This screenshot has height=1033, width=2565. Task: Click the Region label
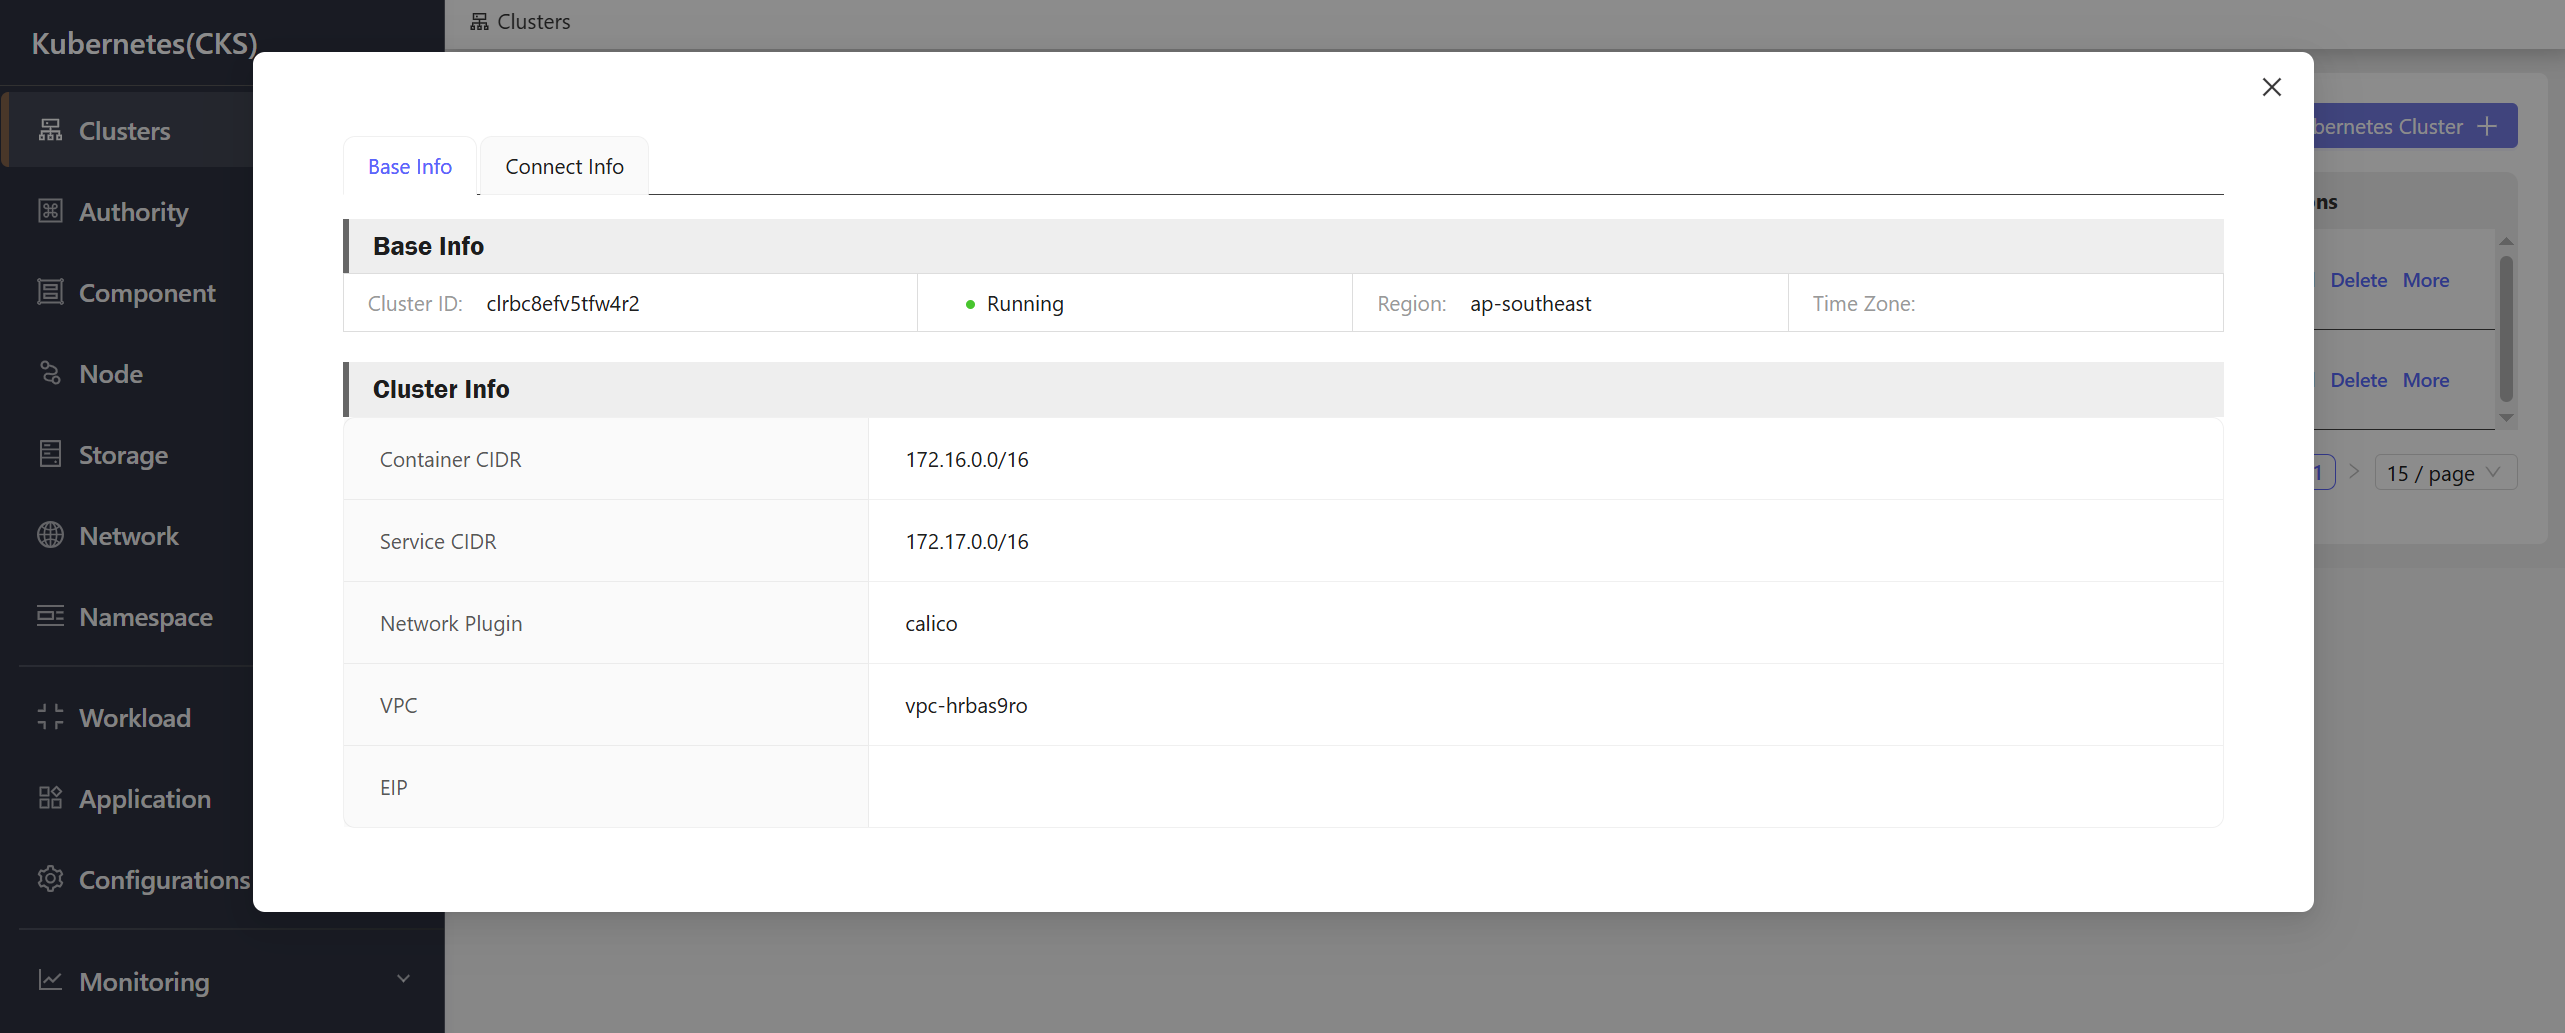pos(1411,303)
